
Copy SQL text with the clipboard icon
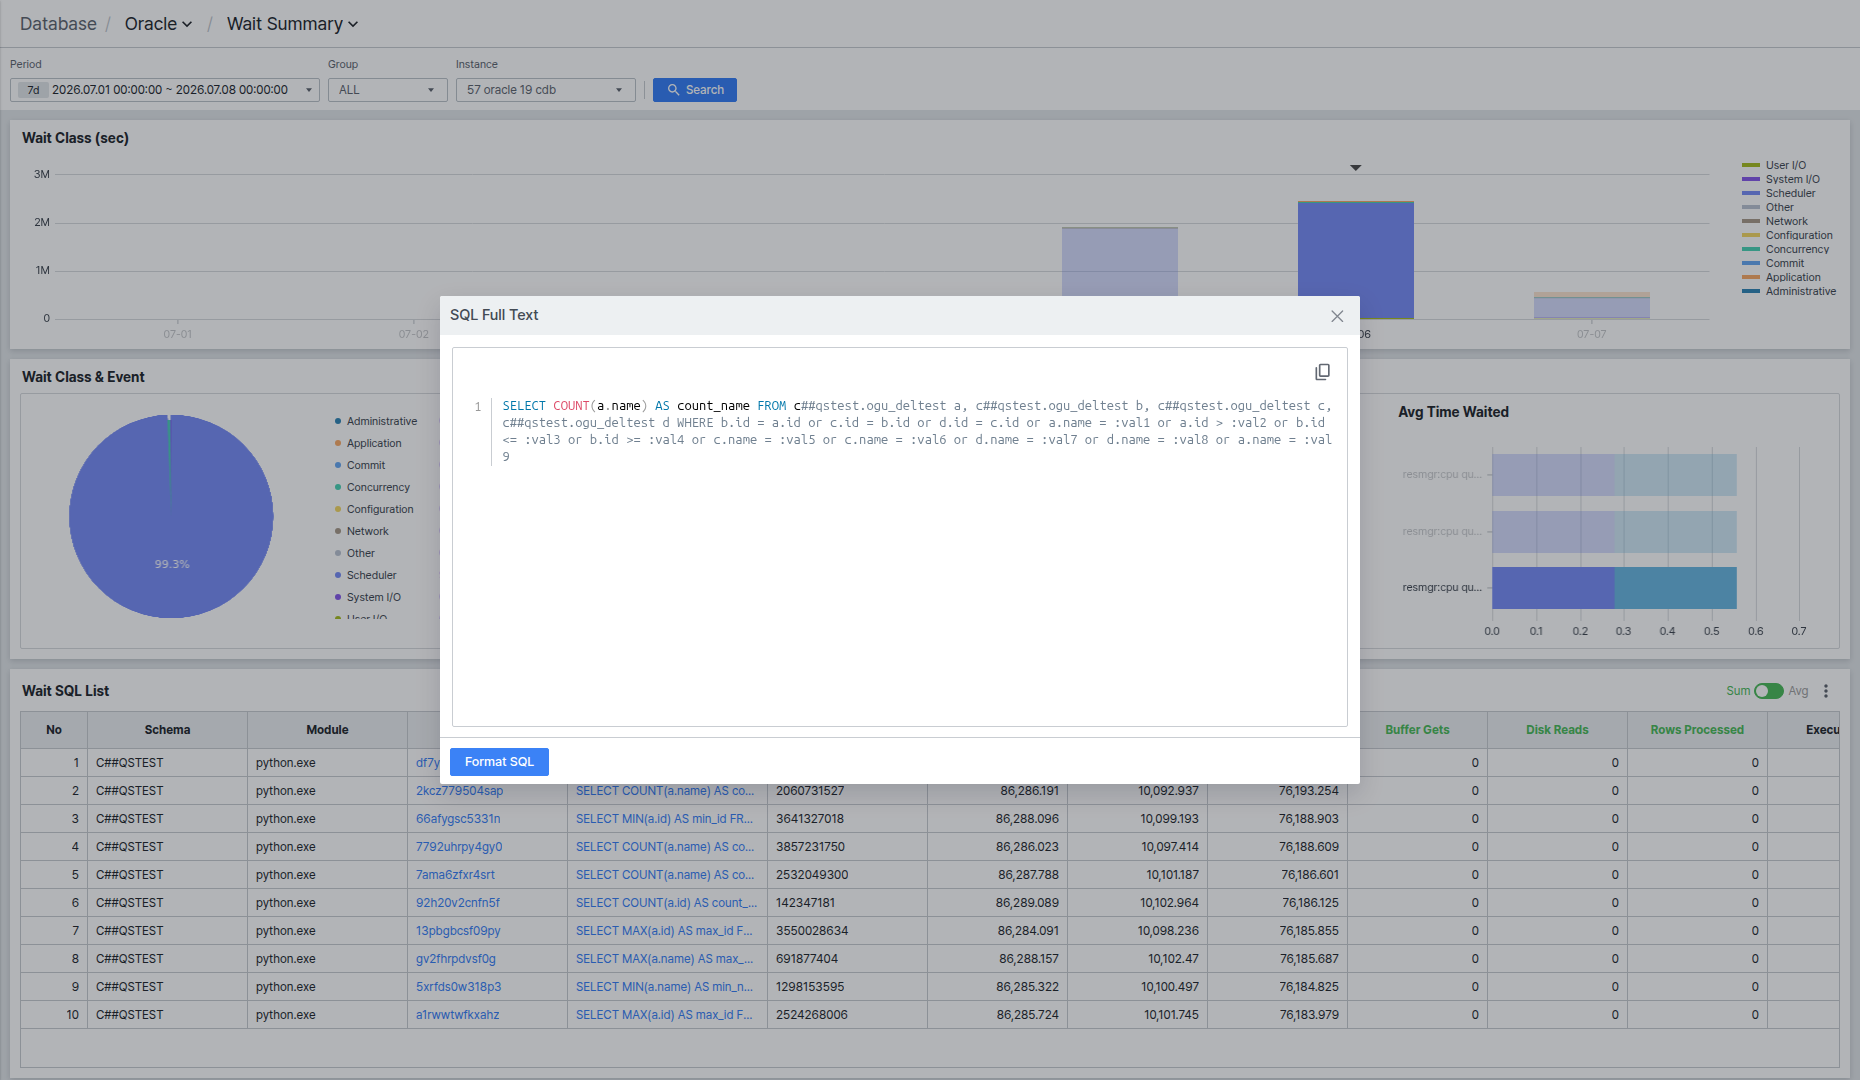click(1322, 372)
